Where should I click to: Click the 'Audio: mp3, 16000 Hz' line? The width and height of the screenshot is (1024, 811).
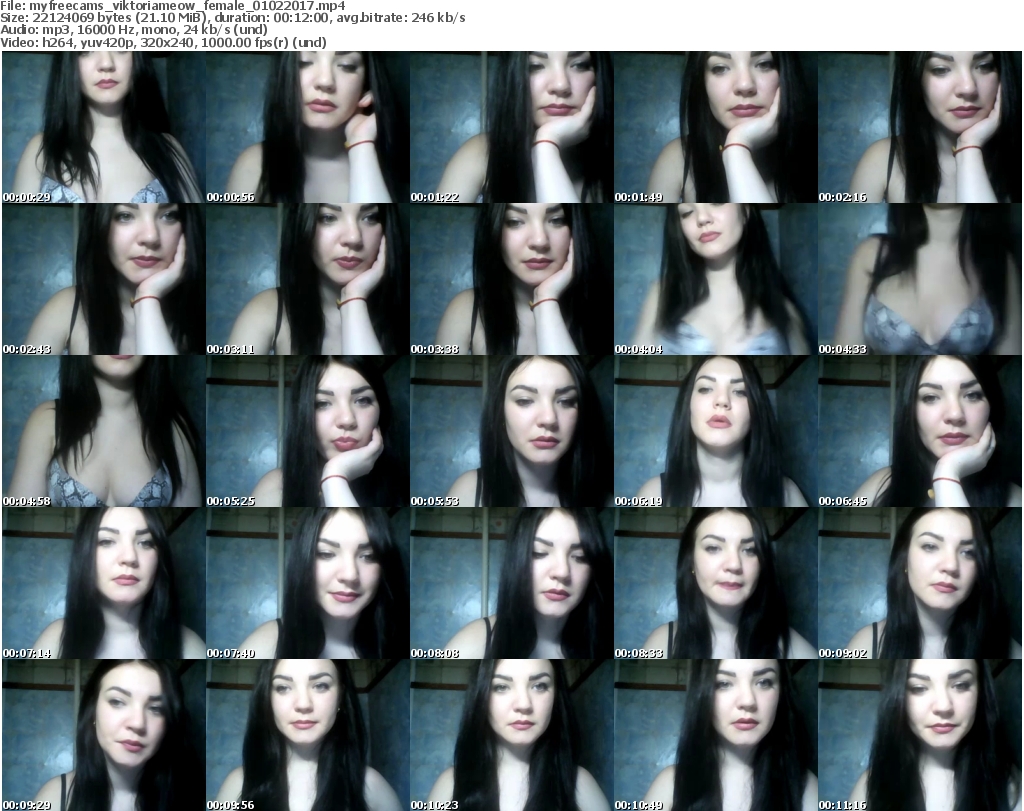(134, 30)
